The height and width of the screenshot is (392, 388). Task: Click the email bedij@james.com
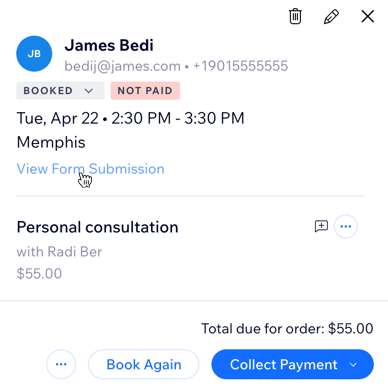pyautogui.click(x=122, y=66)
